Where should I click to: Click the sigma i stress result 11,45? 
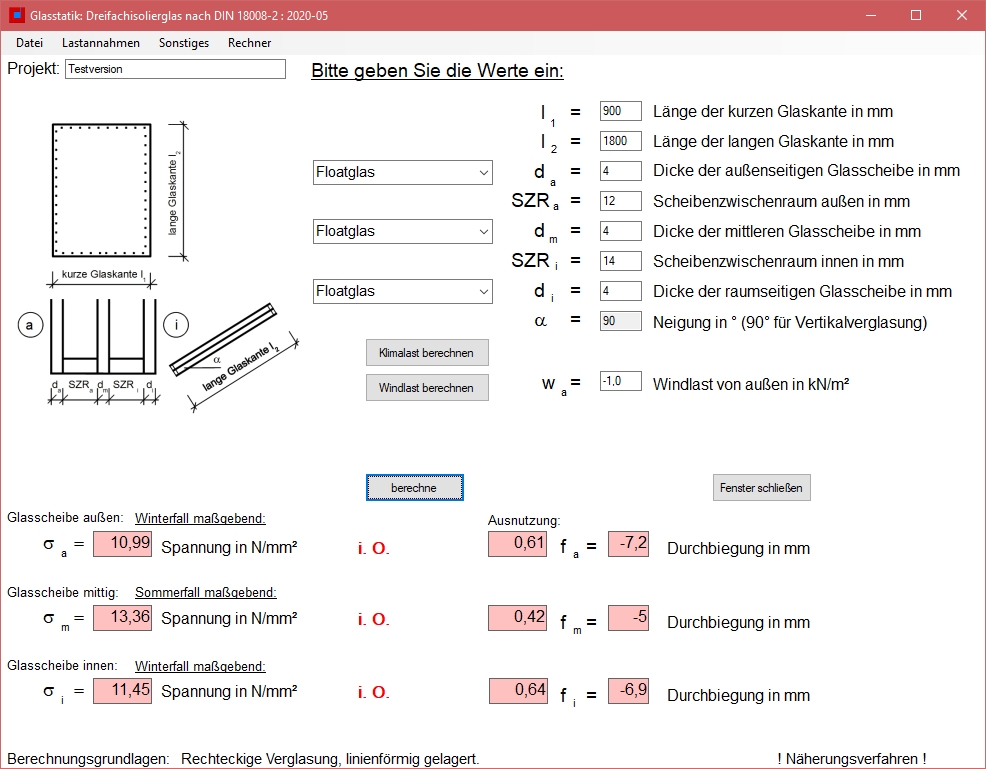point(123,691)
